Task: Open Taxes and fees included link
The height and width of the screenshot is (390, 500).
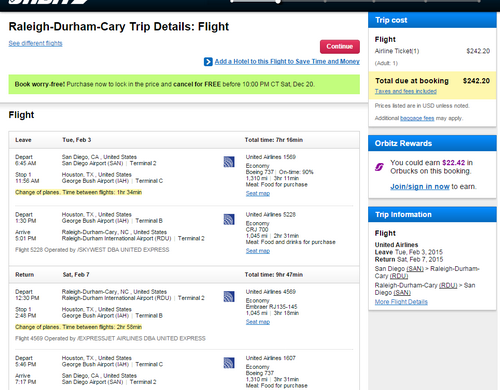Action: coord(406,91)
